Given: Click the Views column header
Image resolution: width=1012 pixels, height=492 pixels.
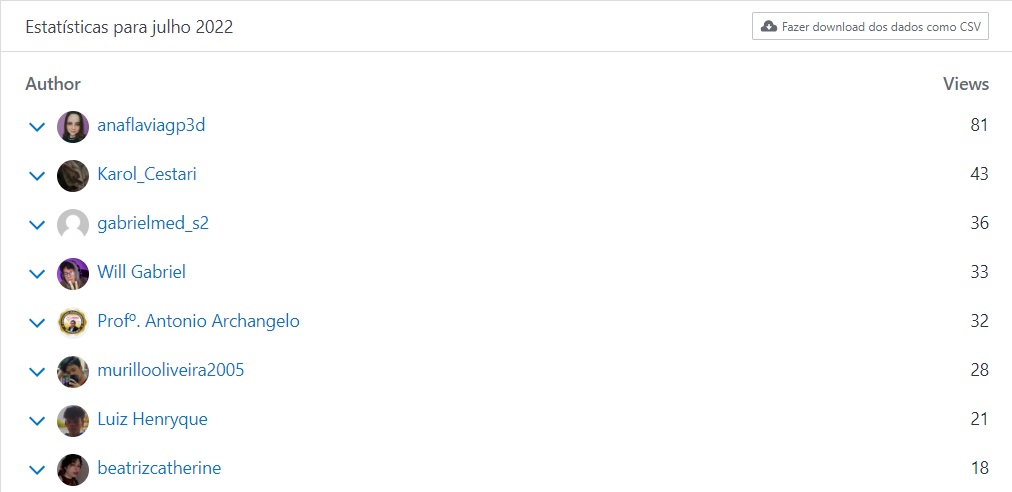Looking at the screenshot, I should 965,84.
